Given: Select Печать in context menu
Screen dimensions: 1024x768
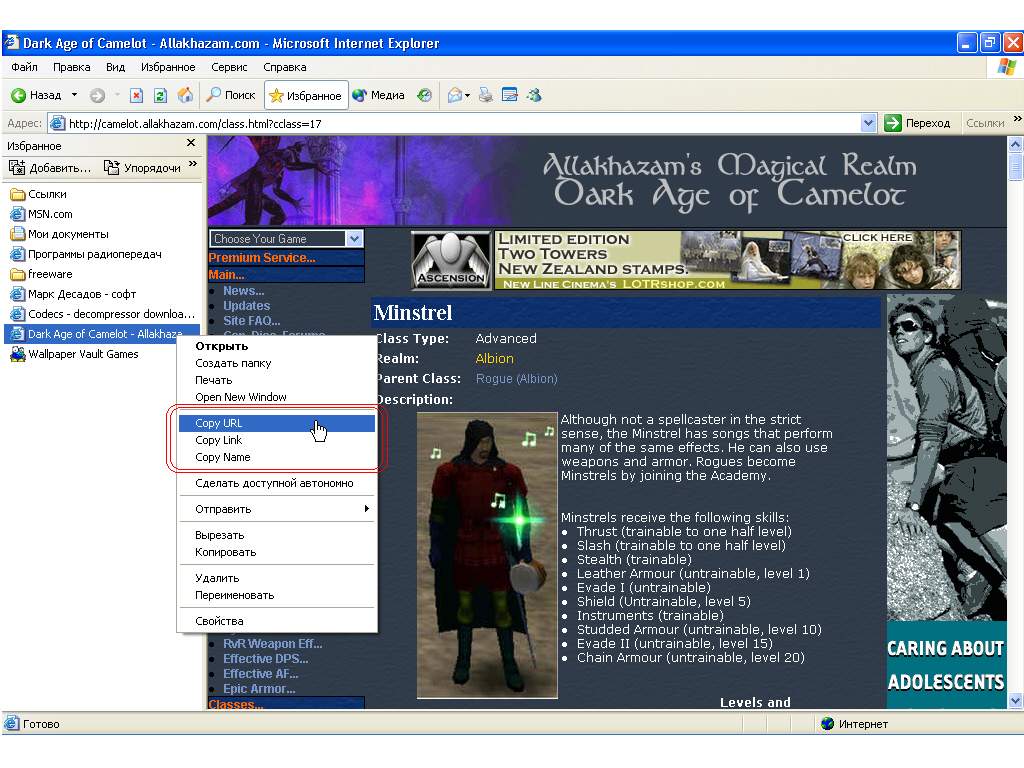Looking at the screenshot, I should click(277, 380).
